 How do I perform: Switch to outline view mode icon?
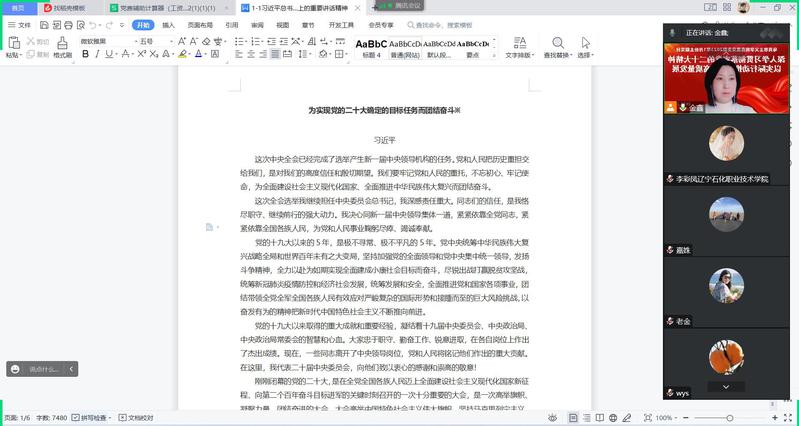coord(587,418)
